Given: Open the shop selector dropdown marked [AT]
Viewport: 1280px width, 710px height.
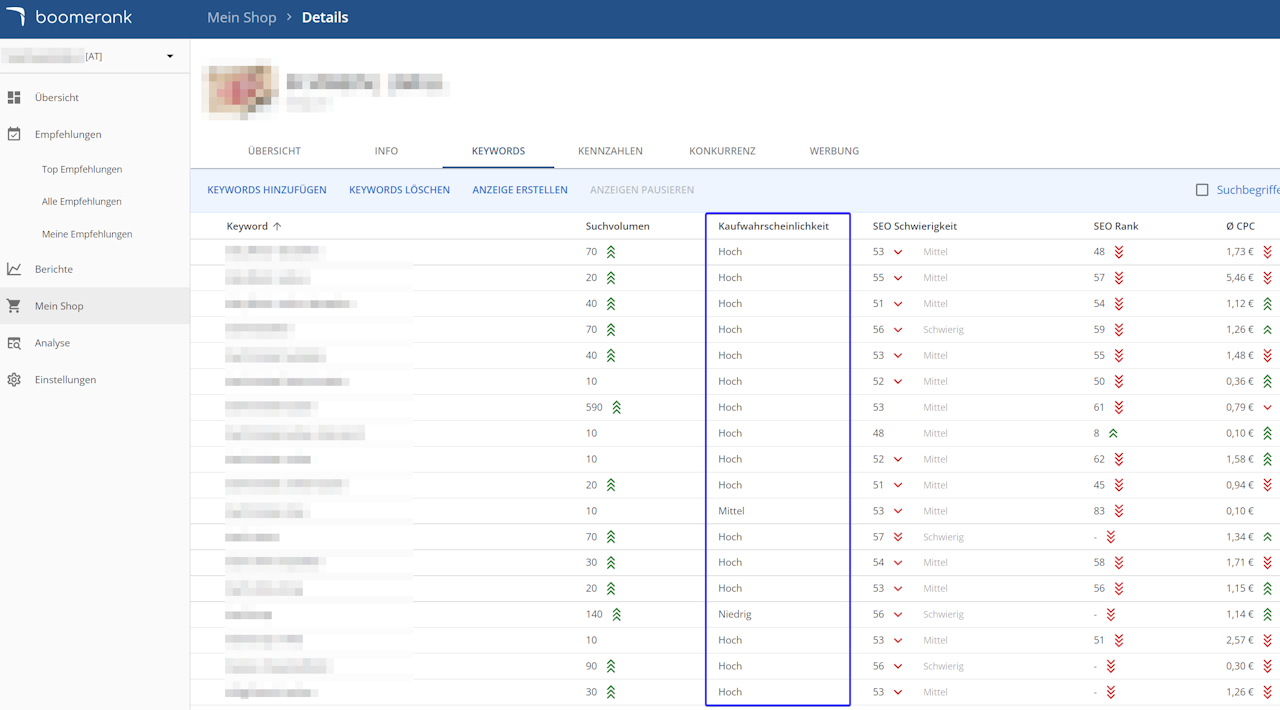Looking at the screenshot, I should click(x=169, y=57).
